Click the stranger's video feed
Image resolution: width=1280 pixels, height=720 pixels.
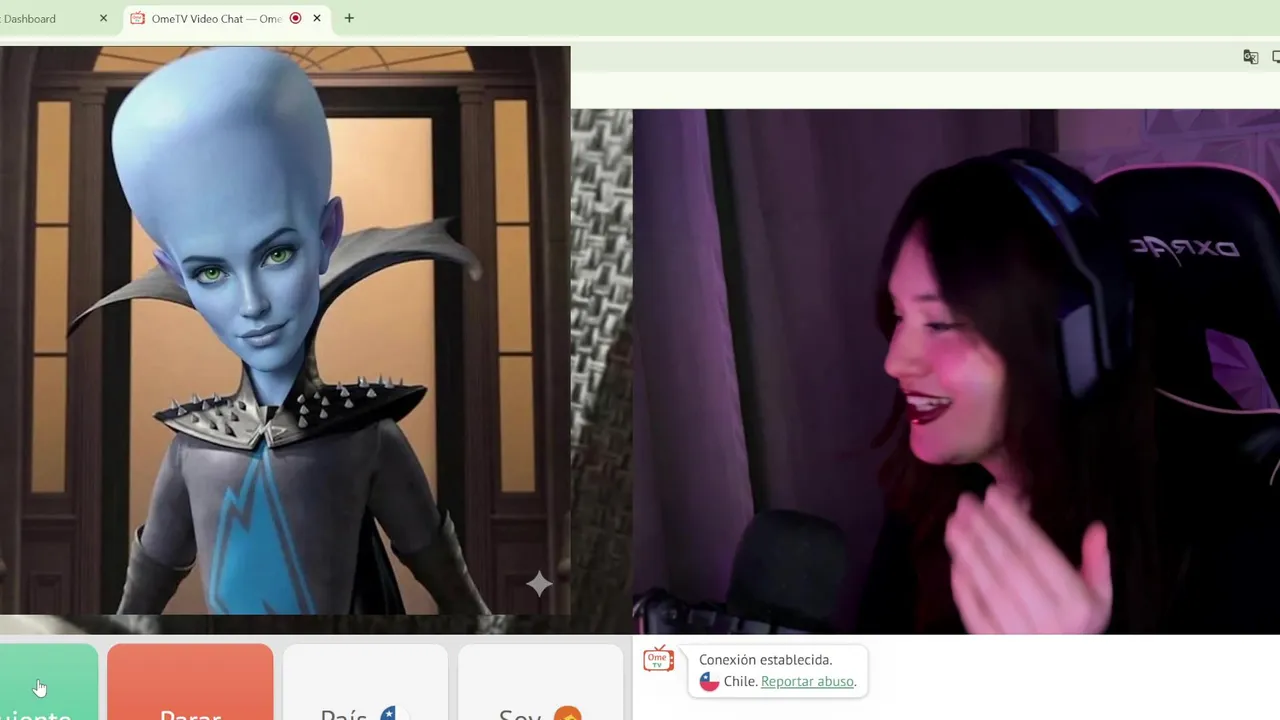[x=285, y=330]
